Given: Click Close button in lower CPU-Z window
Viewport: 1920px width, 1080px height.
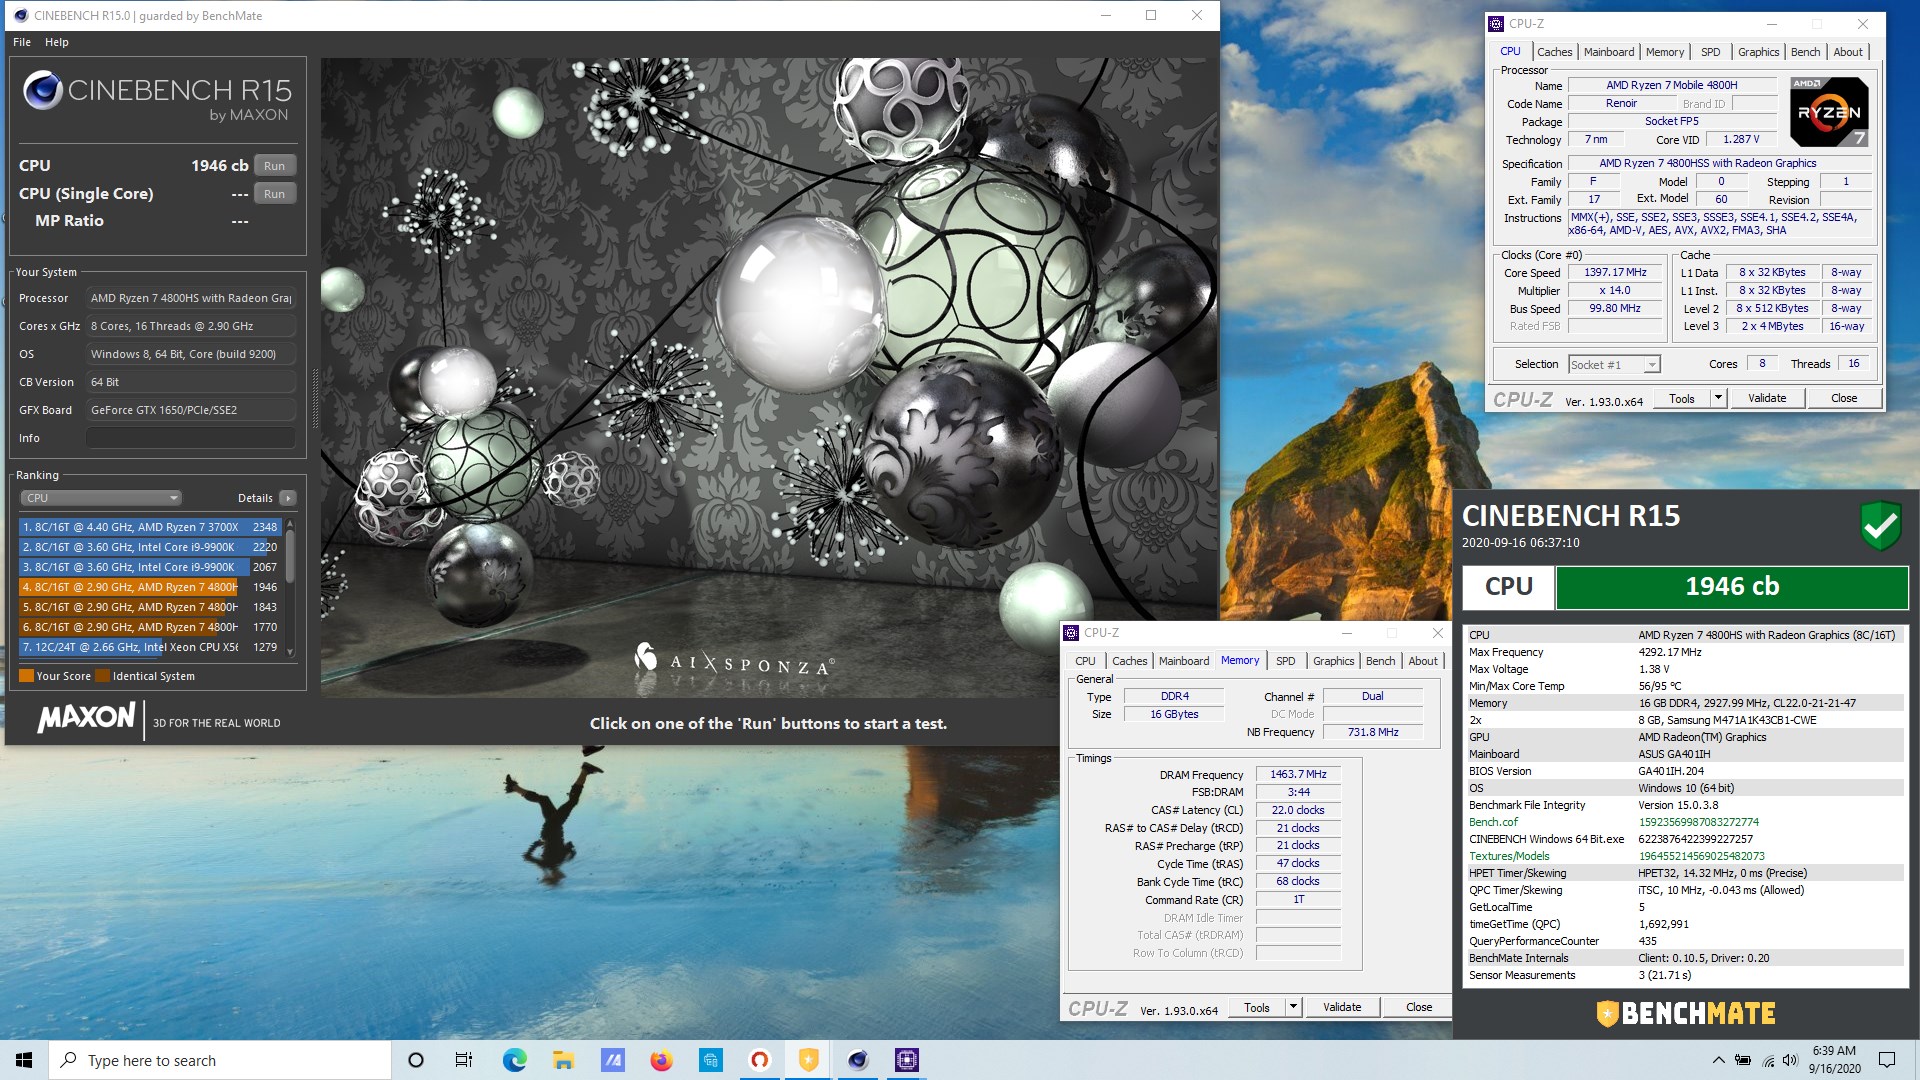Looking at the screenshot, I should (1419, 1008).
